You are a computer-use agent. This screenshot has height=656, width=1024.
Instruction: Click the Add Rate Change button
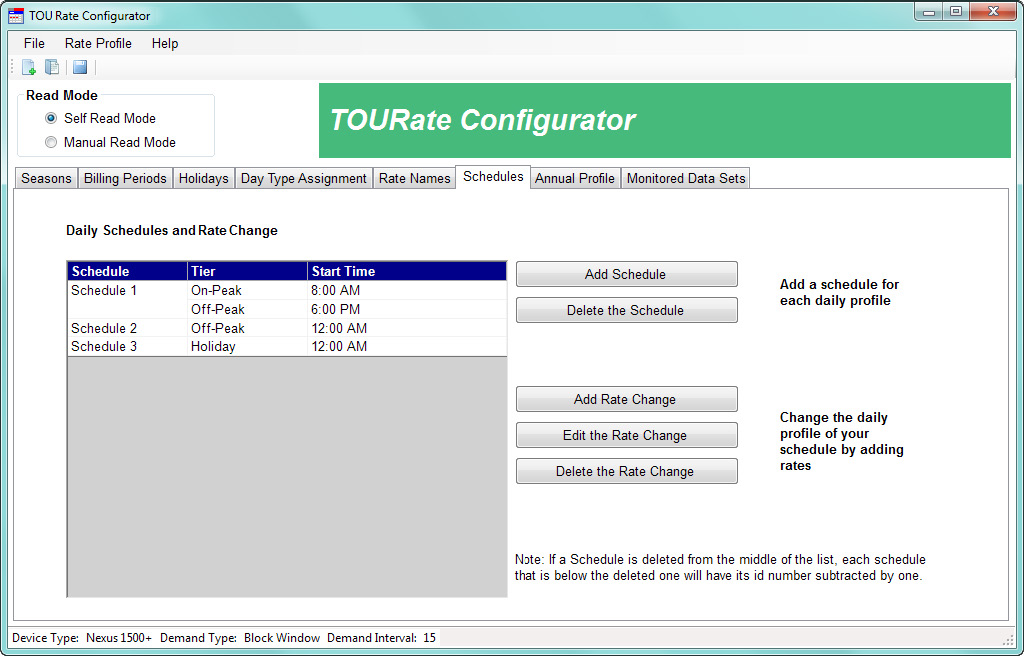pos(626,399)
